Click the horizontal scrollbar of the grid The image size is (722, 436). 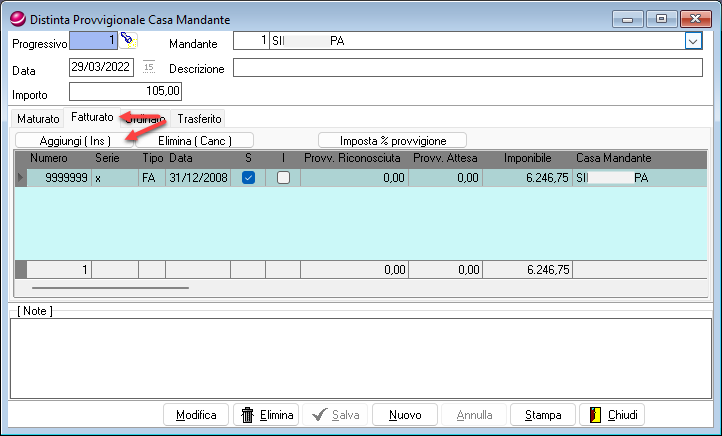(111, 288)
